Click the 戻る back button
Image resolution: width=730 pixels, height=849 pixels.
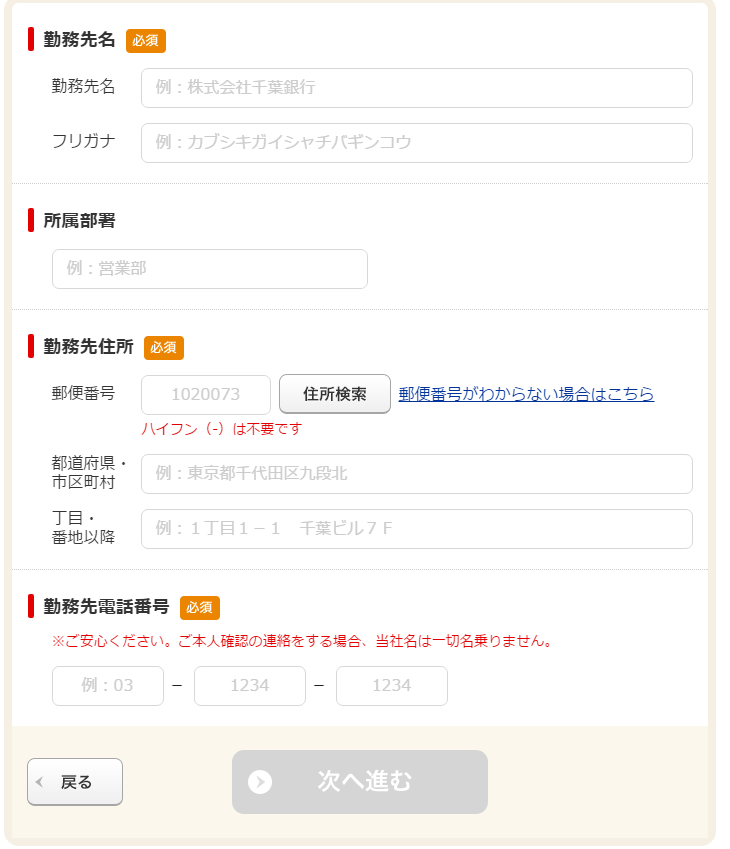(x=74, y=783)
